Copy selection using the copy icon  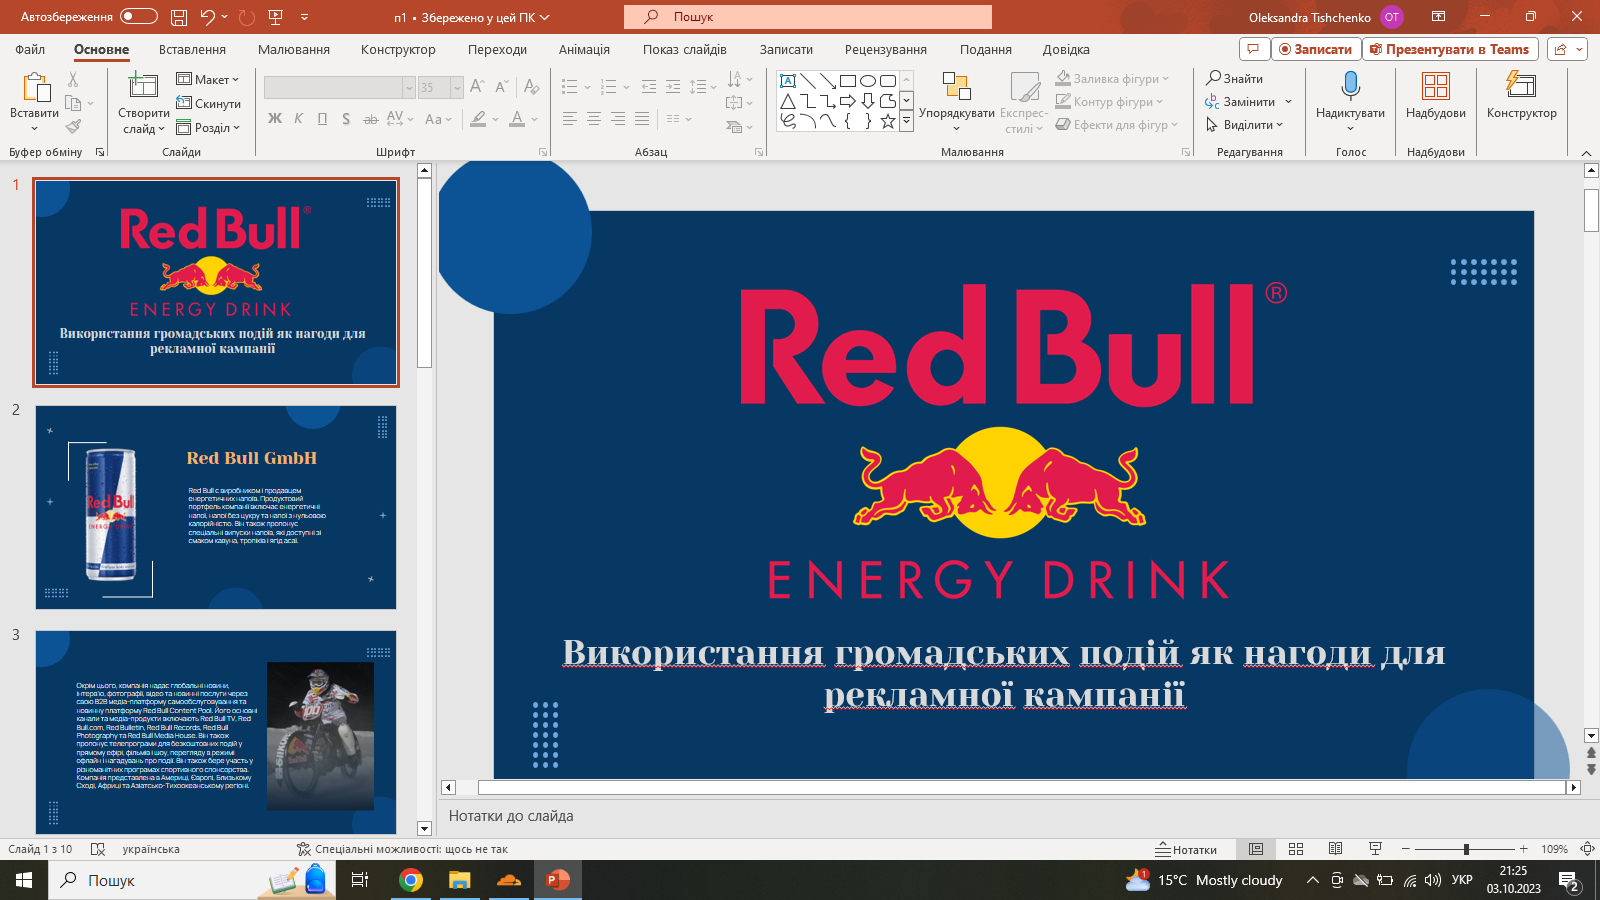(73, 103)
